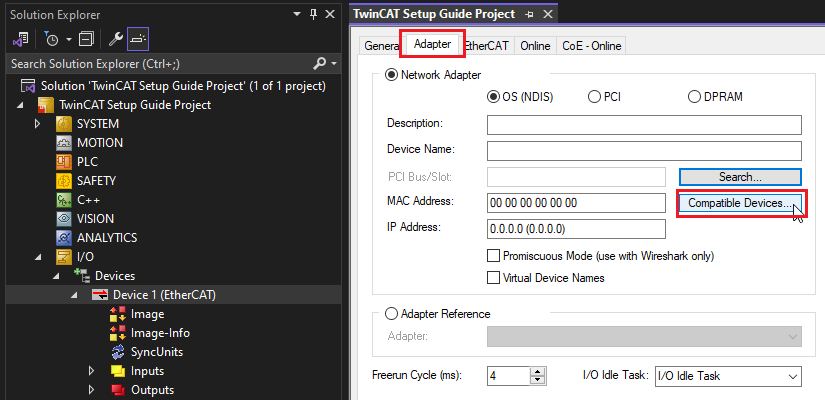This screenshot has height=400, width=825.
Task: Collapse the TwinCAT Setup Guide Project node
Action: click(20, 105)
